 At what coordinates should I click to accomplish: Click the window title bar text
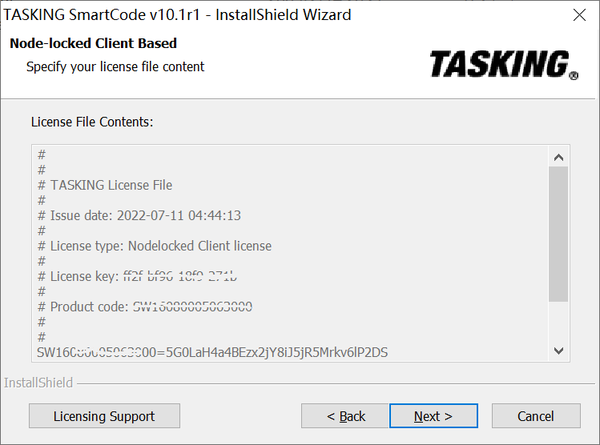tap(179, 16)
